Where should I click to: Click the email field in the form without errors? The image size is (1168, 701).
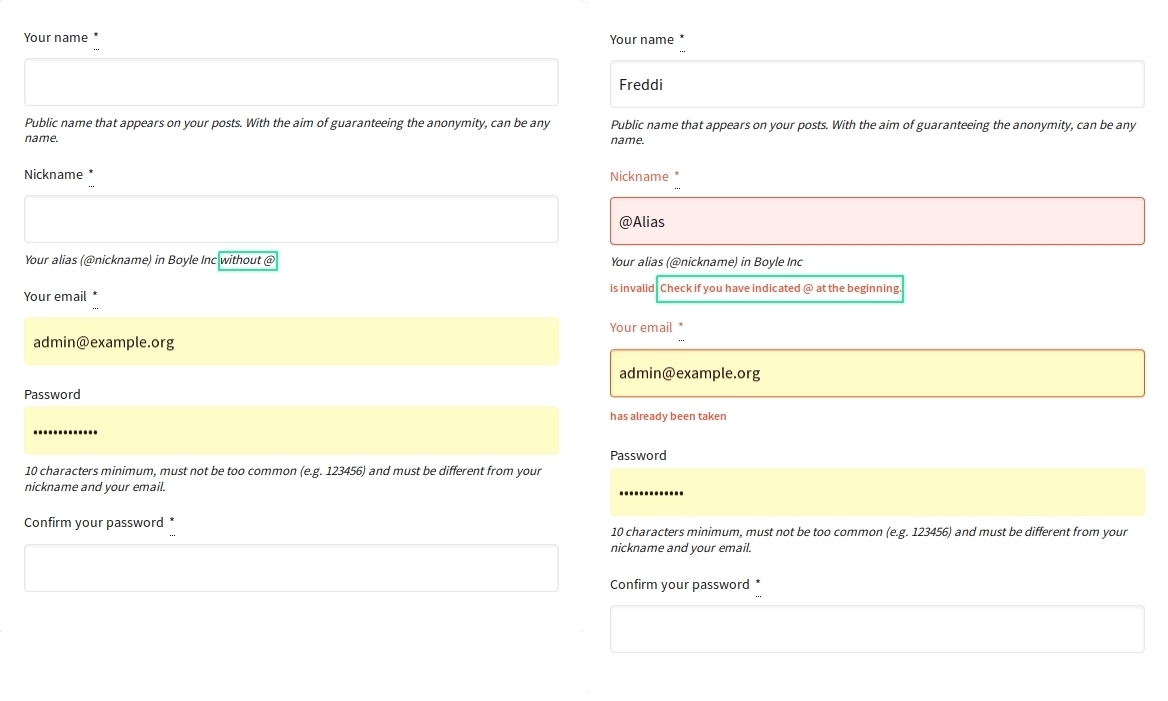coord(291,342)
